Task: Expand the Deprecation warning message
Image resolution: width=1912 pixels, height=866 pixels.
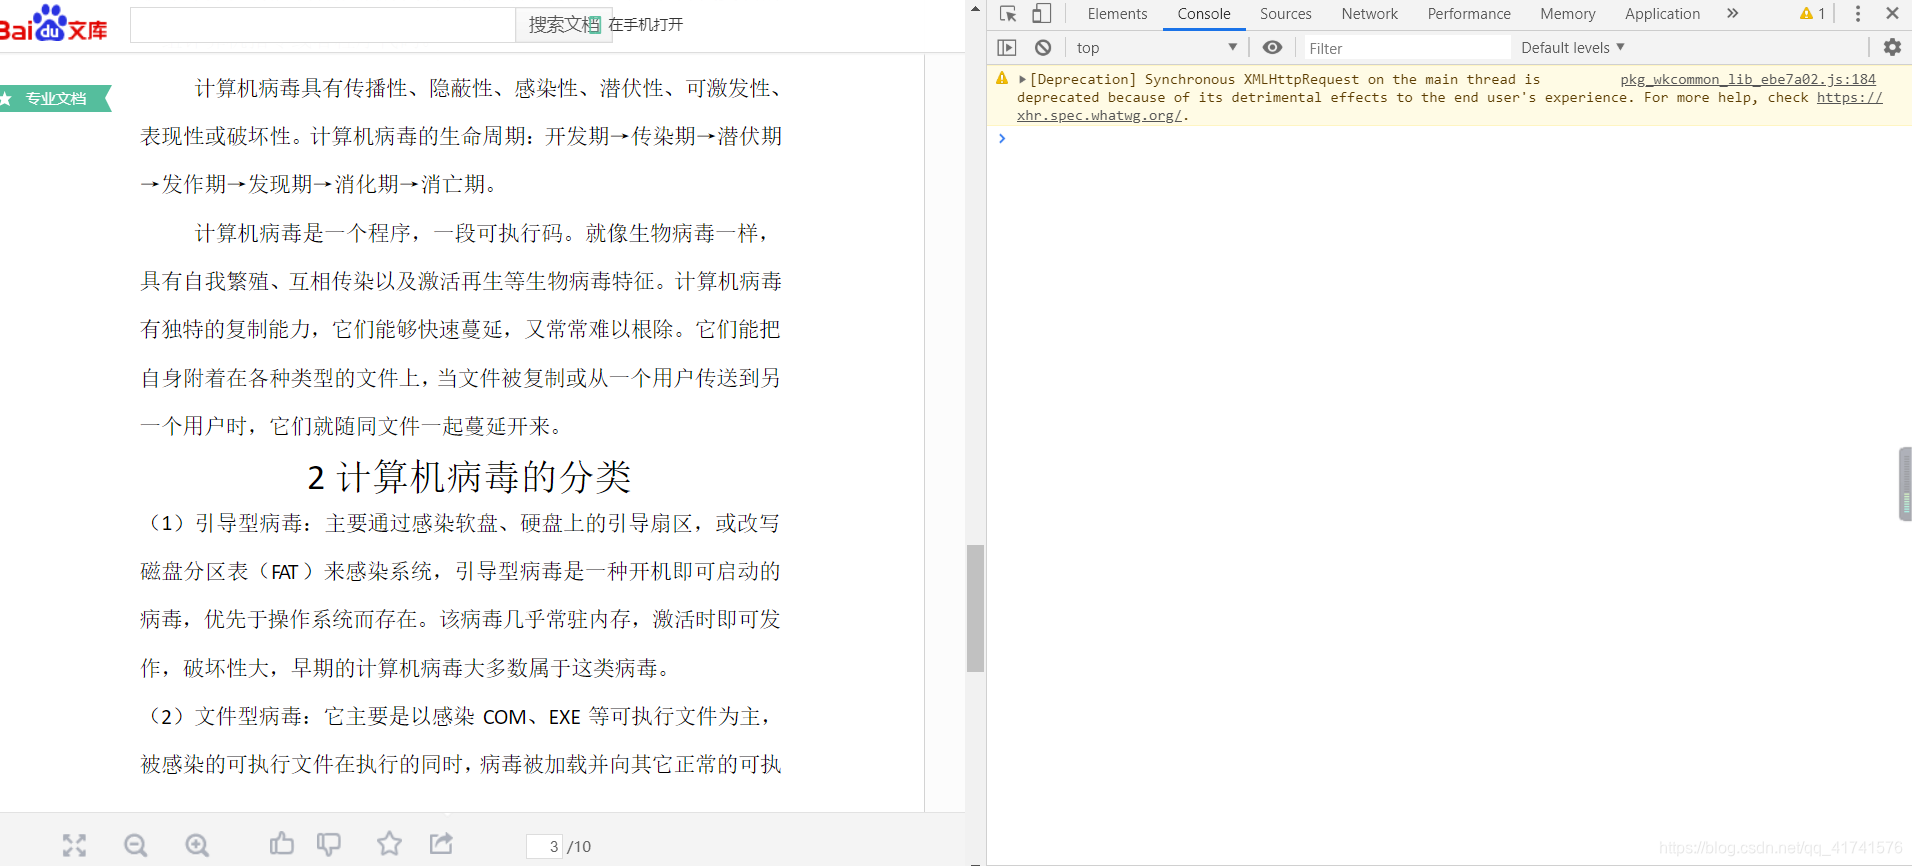Action: [1022, 79]
